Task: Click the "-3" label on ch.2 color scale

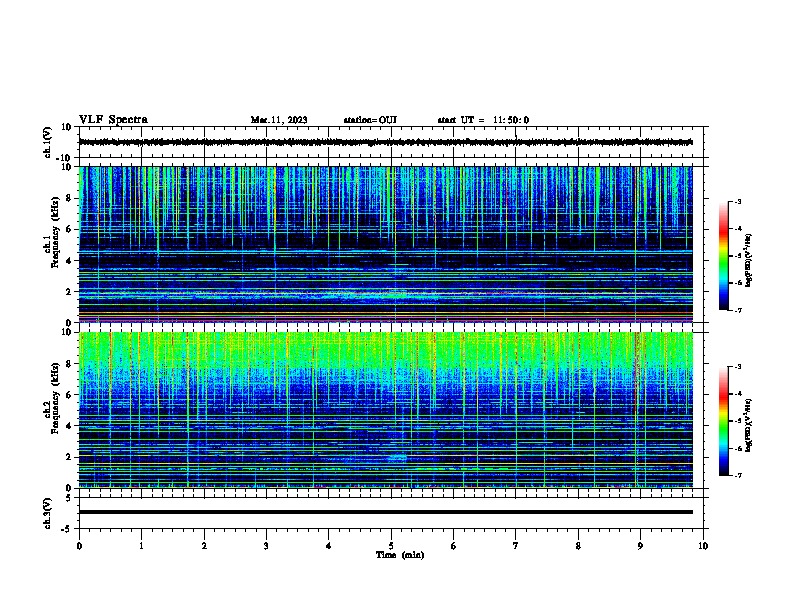Action: pos(738,367)
